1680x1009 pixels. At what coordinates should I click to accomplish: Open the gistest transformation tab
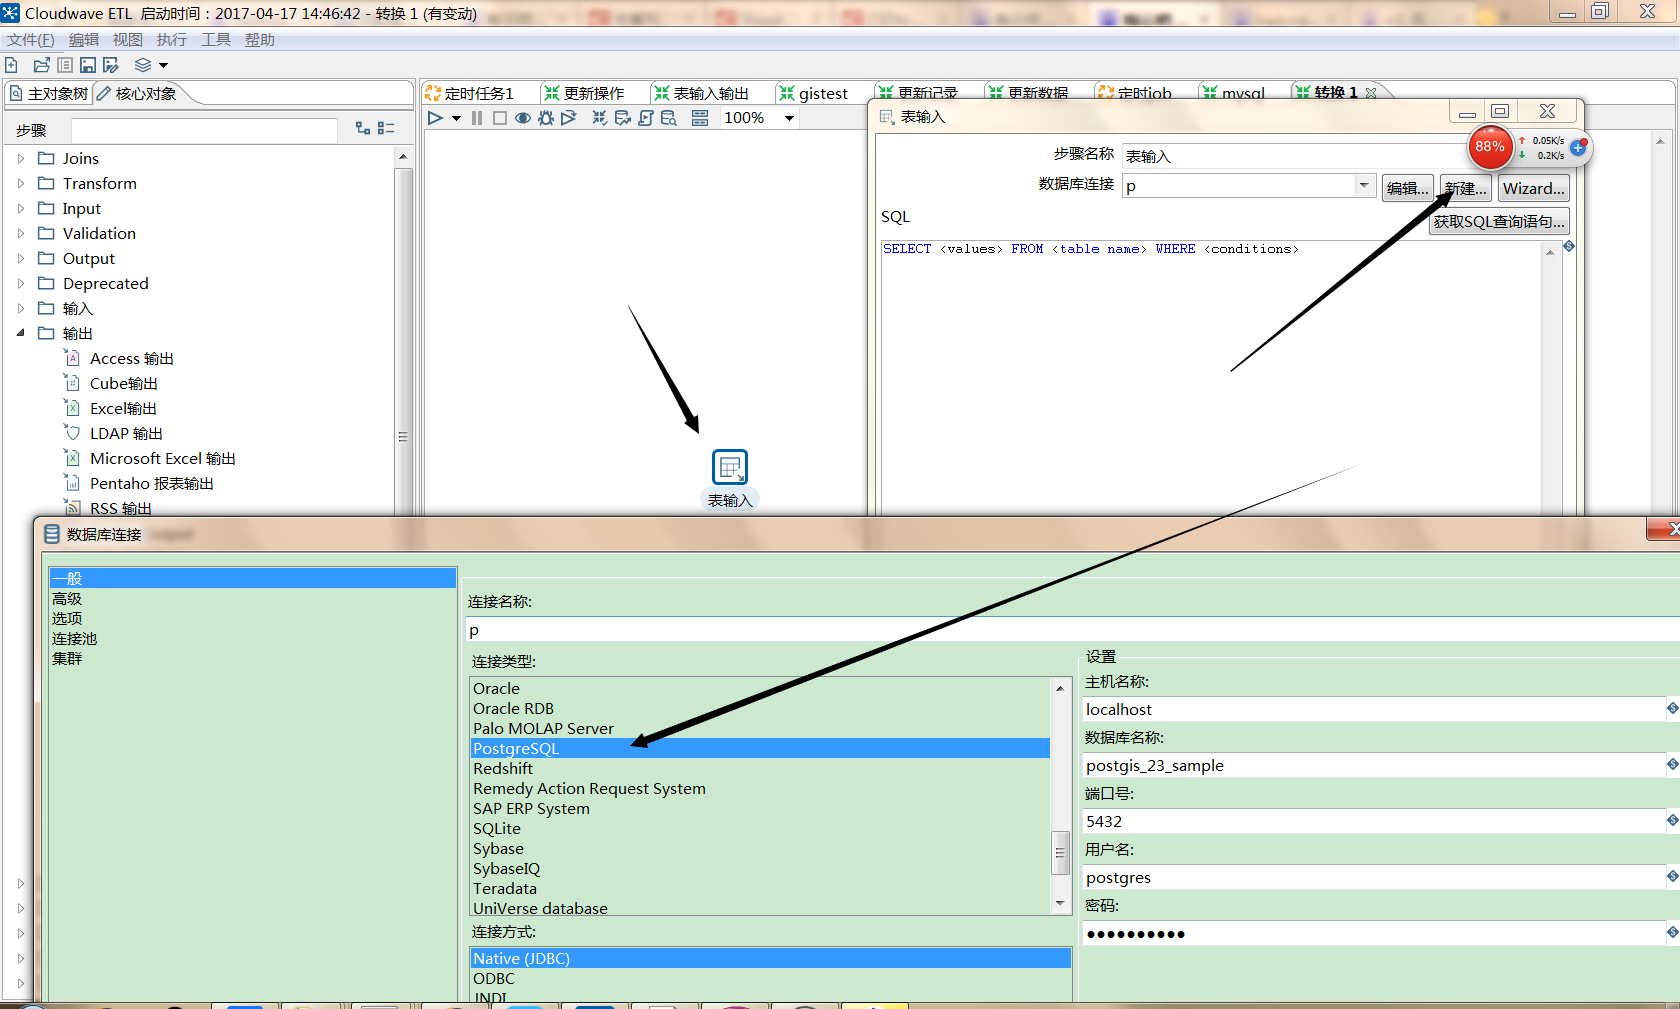814,93
